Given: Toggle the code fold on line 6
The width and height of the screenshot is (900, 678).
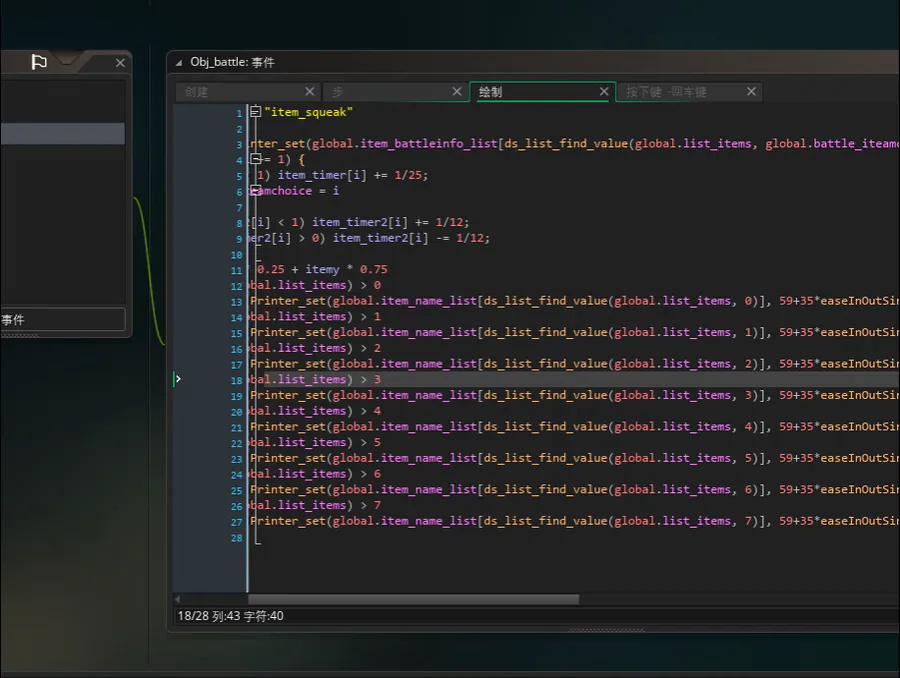Looking at the screenshot, I should pos(255,191).
